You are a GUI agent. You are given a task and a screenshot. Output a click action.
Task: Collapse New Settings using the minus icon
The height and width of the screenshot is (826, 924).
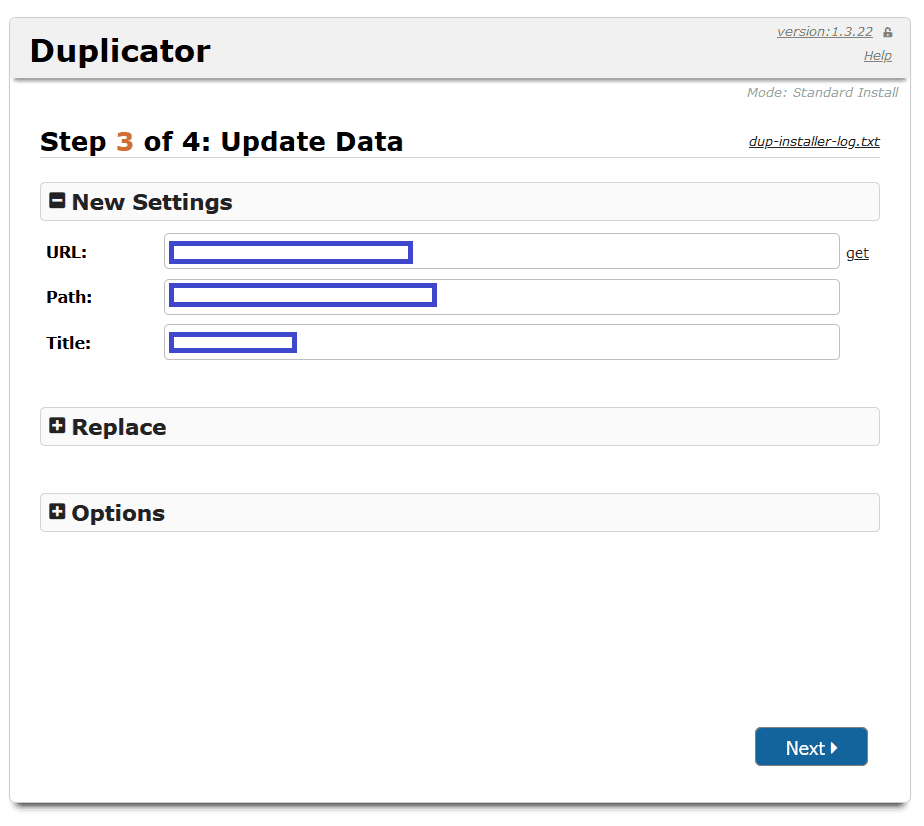57,201
